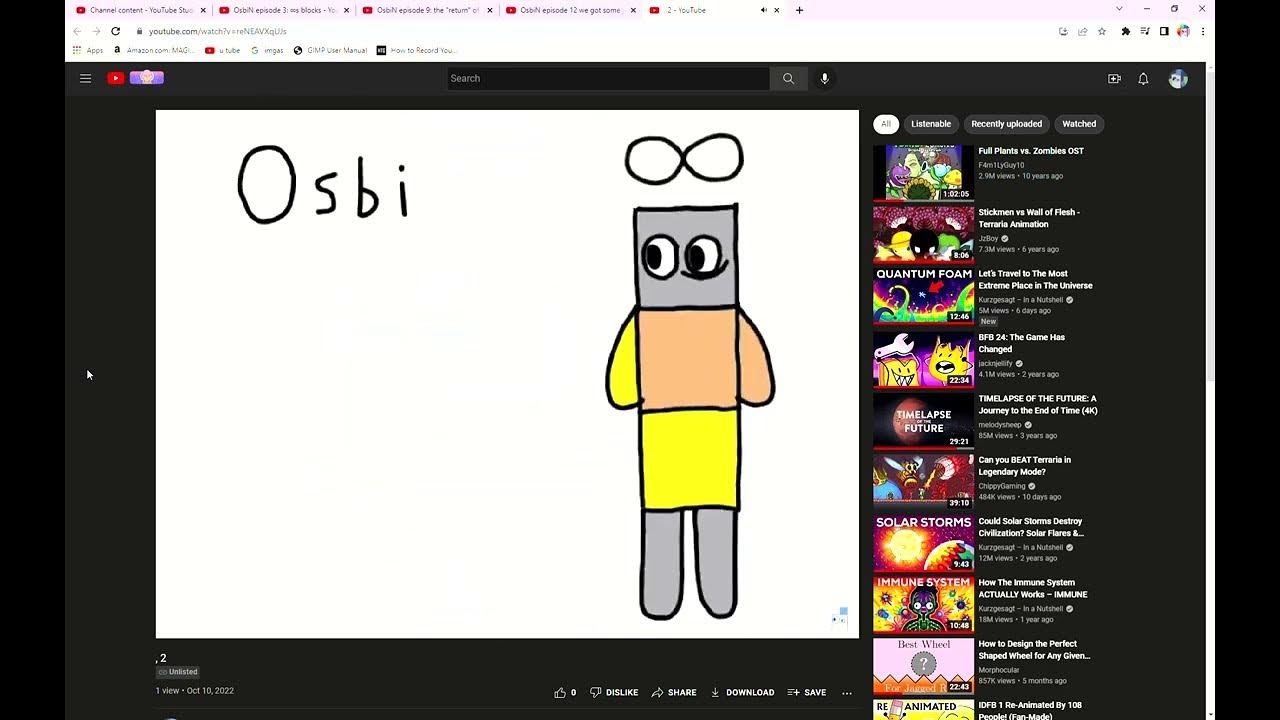Click the DISLIKE button
The image size is (1280, 720).
pyautogui.click(x=613, y=692)
